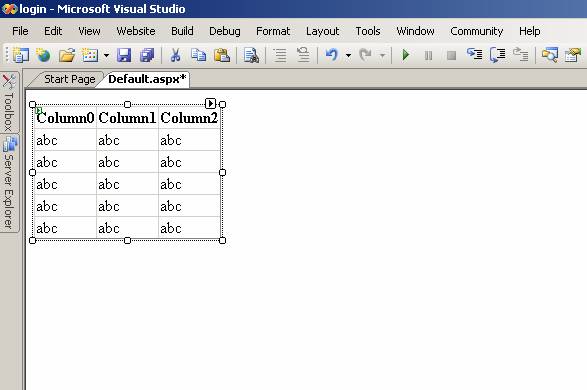Open the View menu
This screenshot has width=587, height=390.
click(x=89, y=31)
